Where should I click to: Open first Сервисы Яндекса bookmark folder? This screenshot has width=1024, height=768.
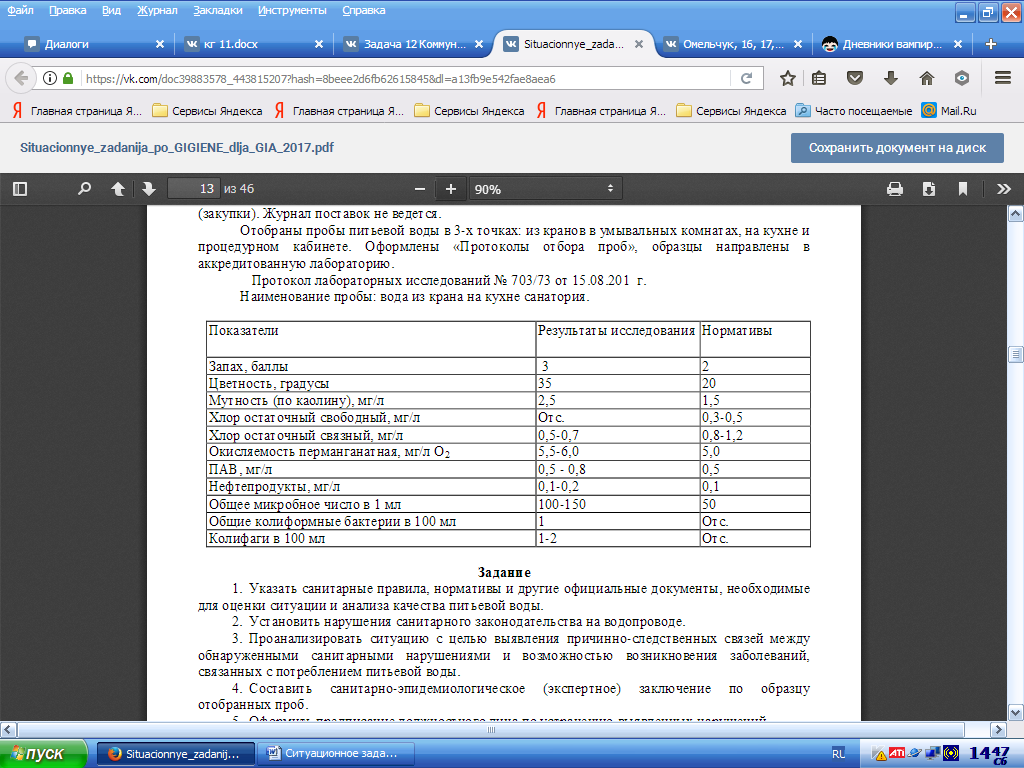(208, 111)
